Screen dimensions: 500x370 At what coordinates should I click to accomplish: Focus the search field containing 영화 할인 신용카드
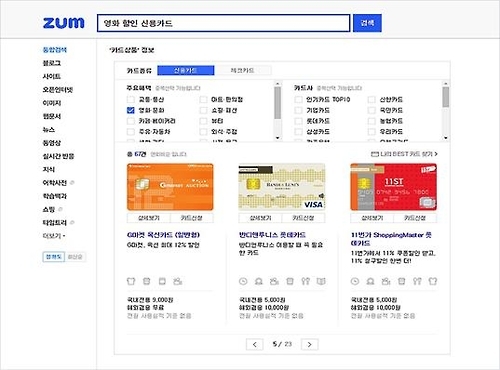[x=223, y=23]
